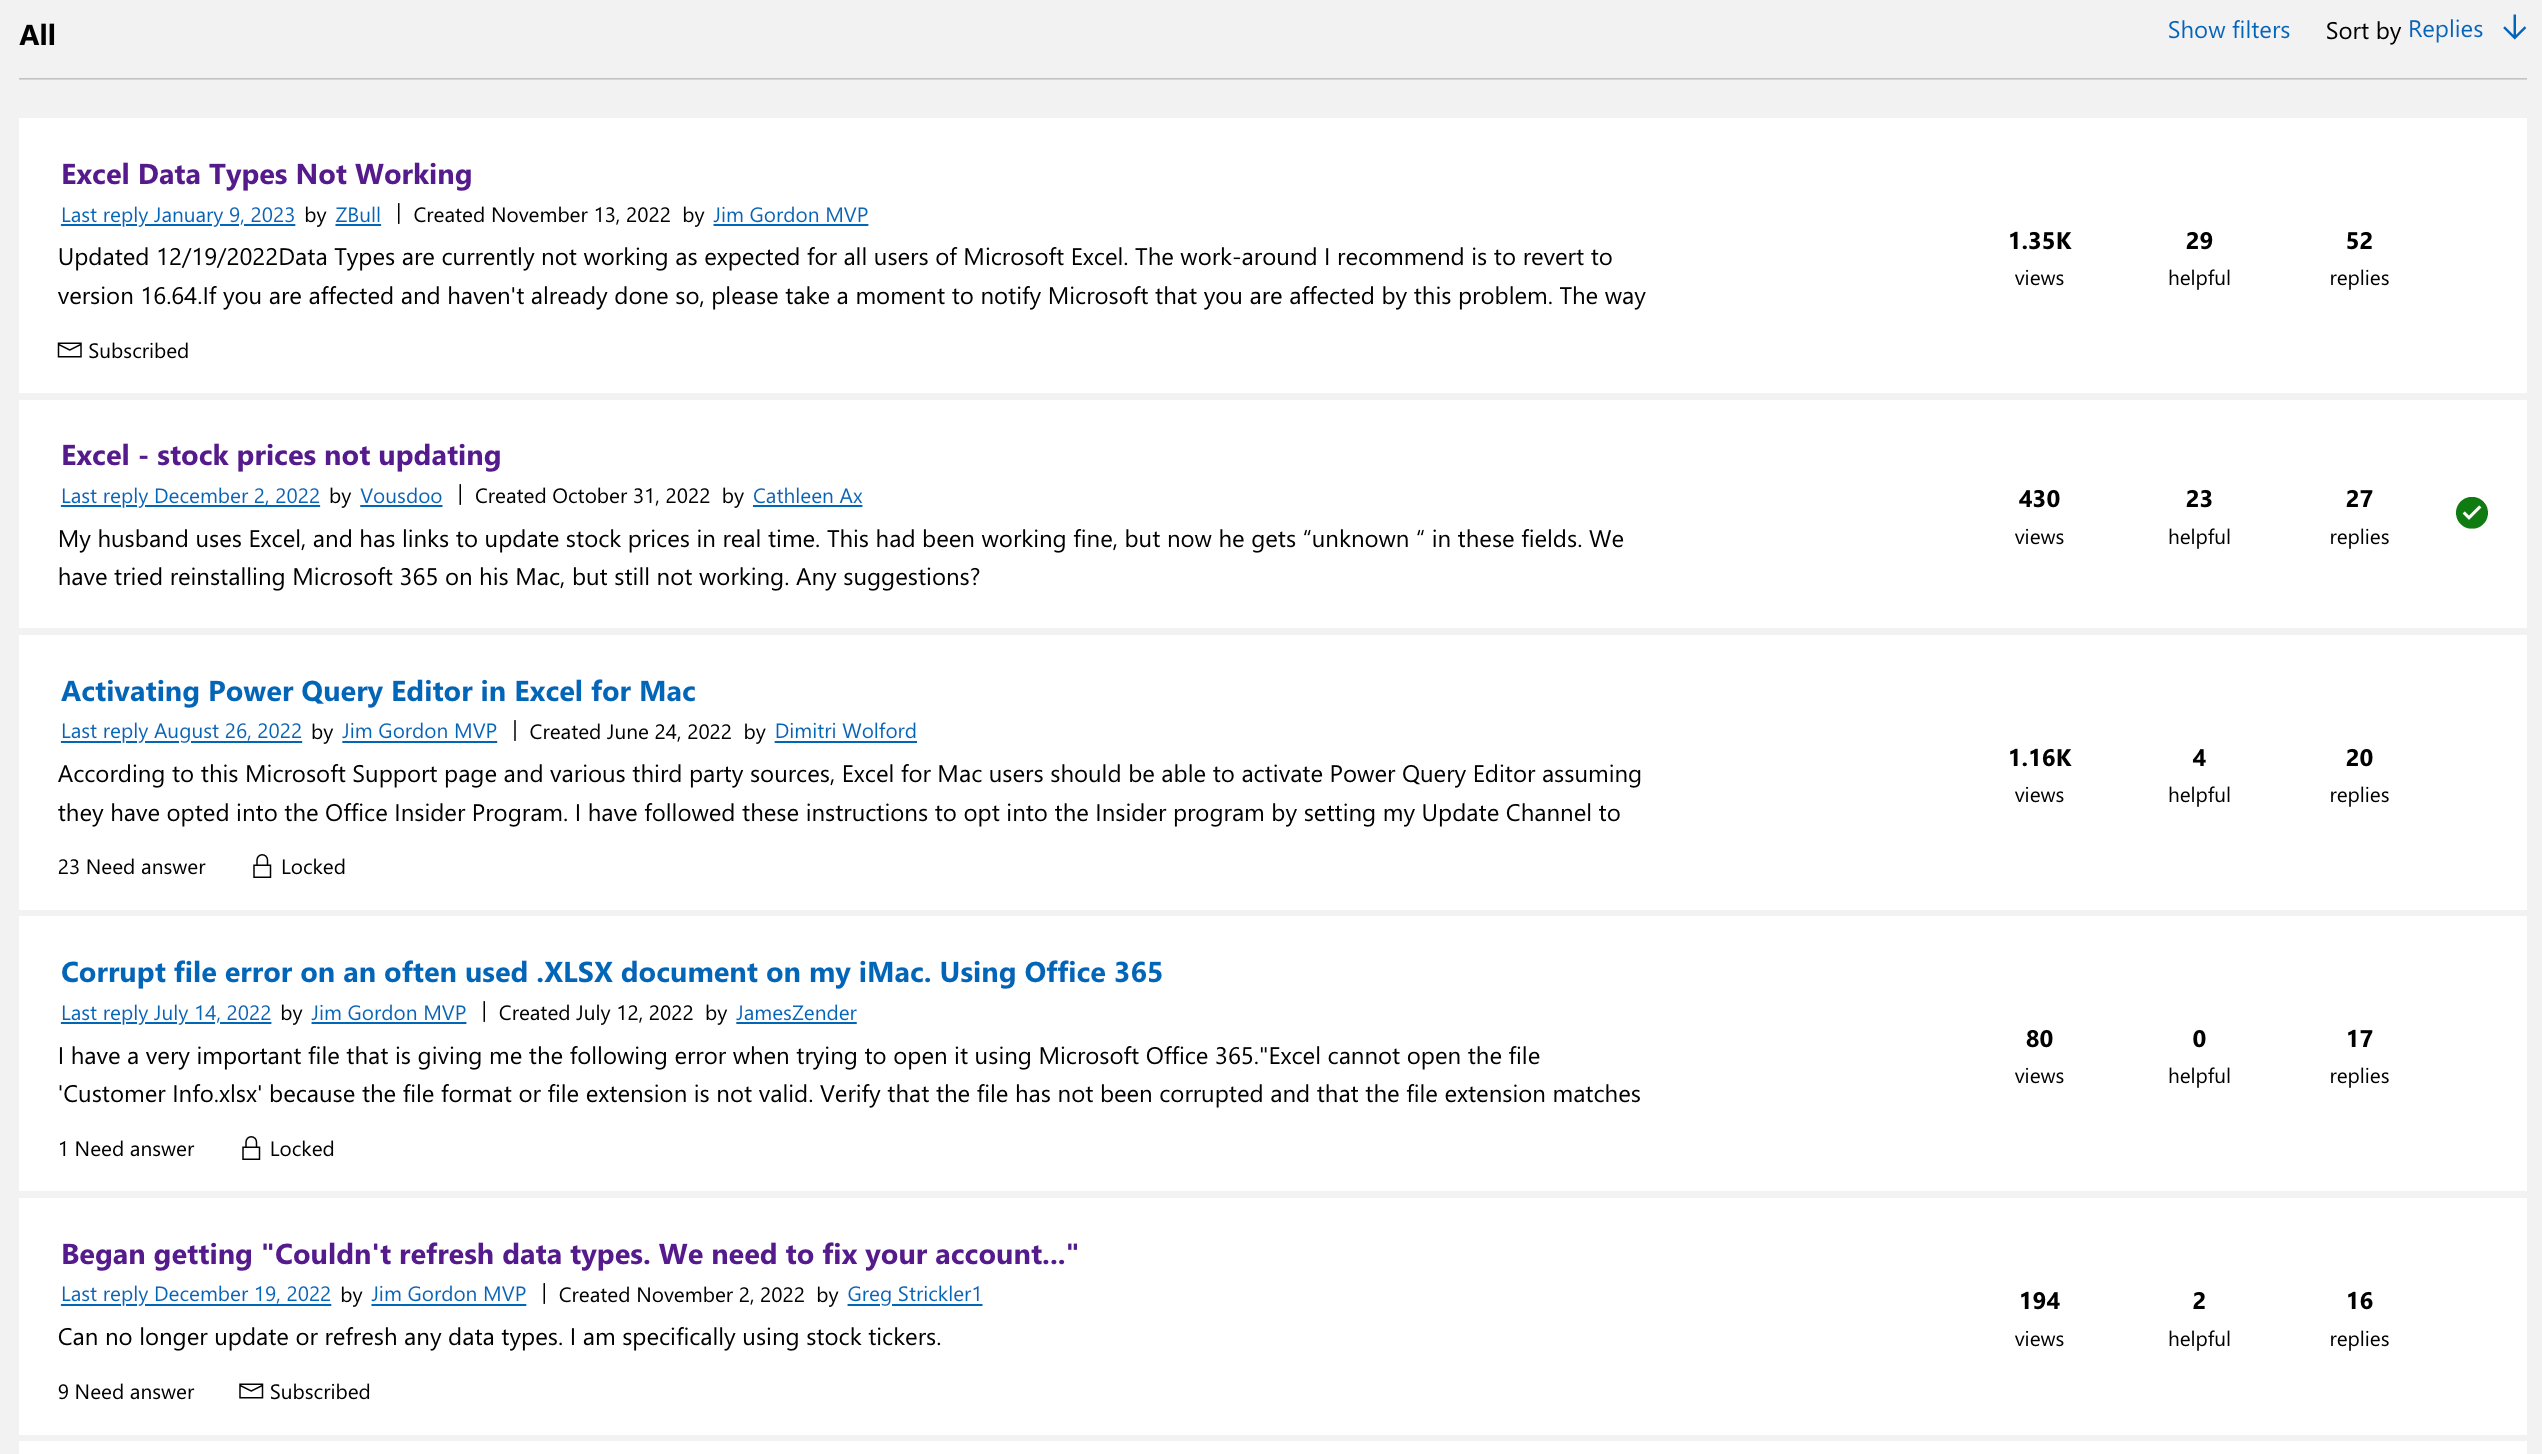Viewport: 2542px width, 1454px height.
Task: Click the Greg Strickler1 author link
Action: click(x=914, y=1294)
